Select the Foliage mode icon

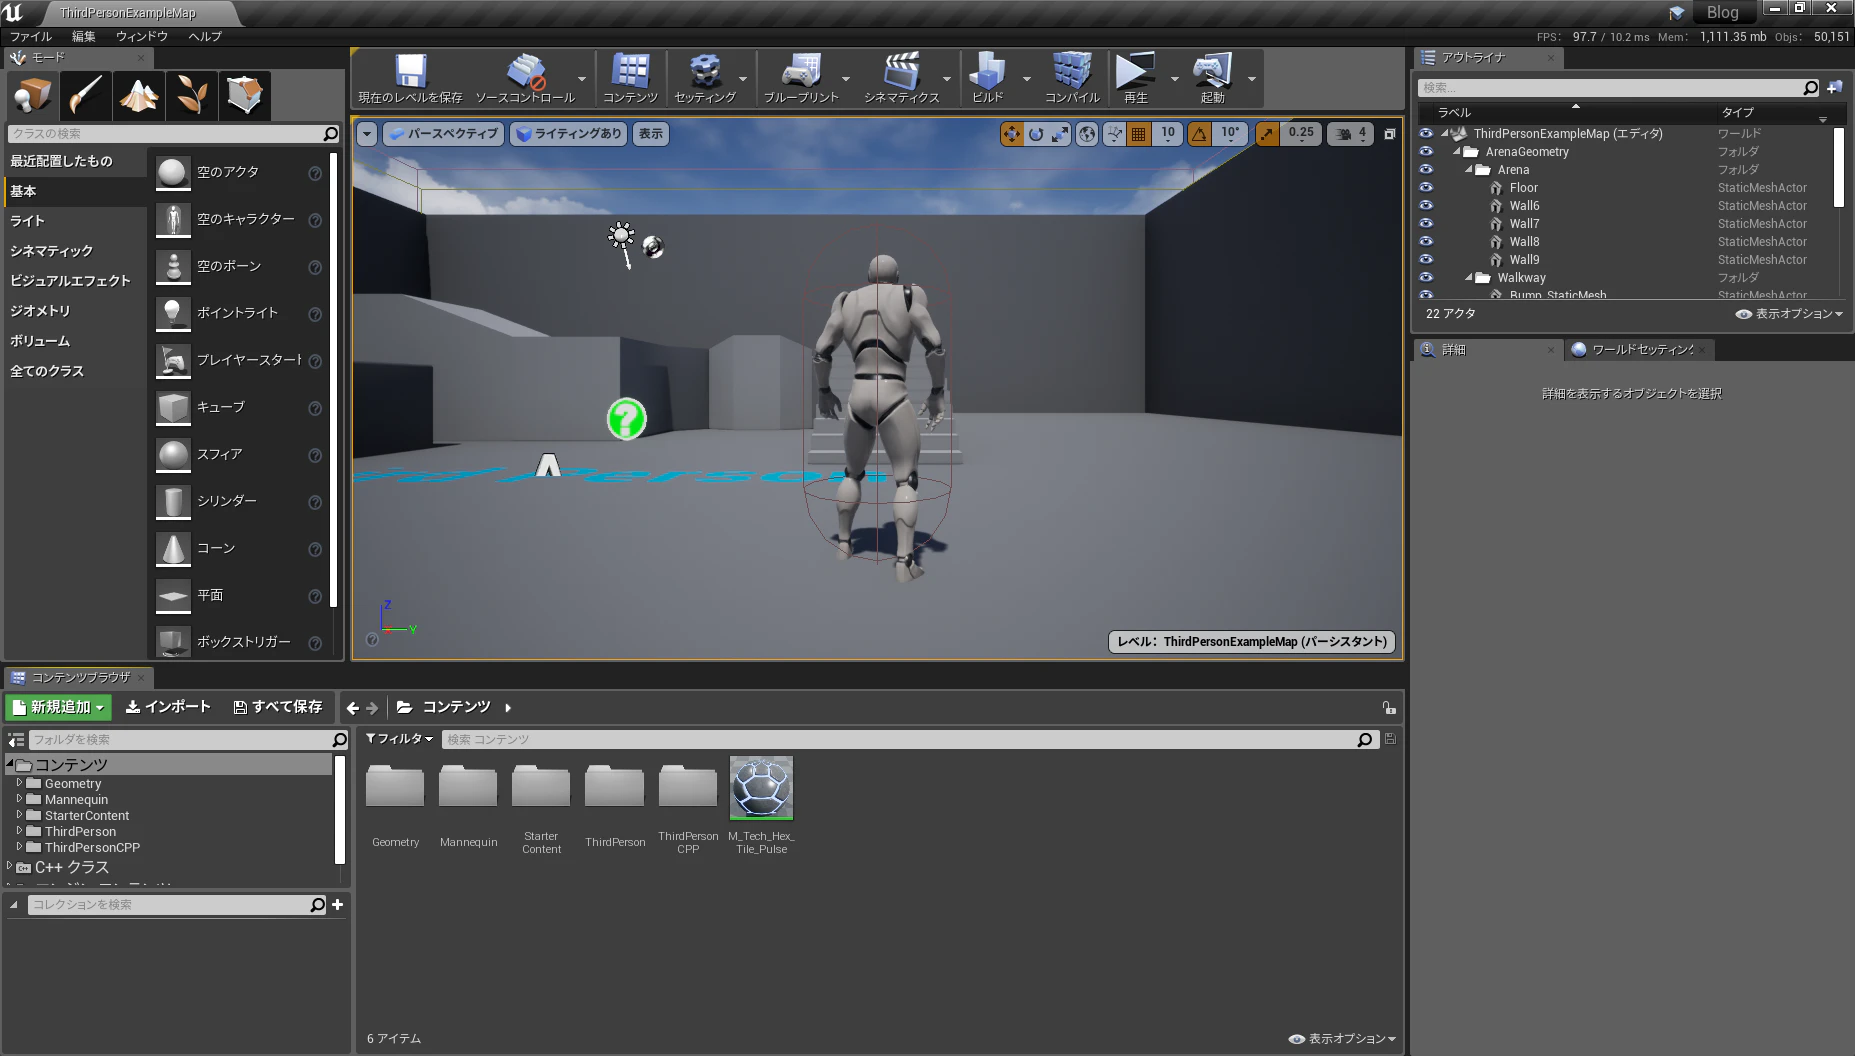191,95
